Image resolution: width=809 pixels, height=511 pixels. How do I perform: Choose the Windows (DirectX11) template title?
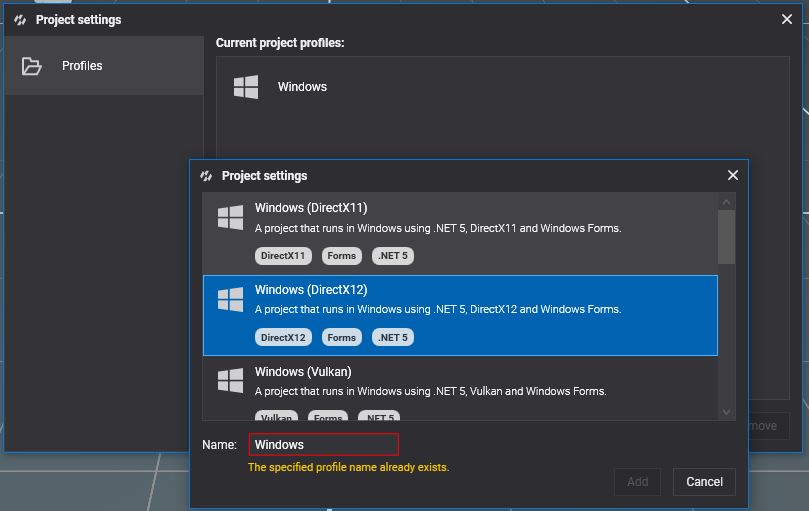pyautogui.click(x=311, y=208)
